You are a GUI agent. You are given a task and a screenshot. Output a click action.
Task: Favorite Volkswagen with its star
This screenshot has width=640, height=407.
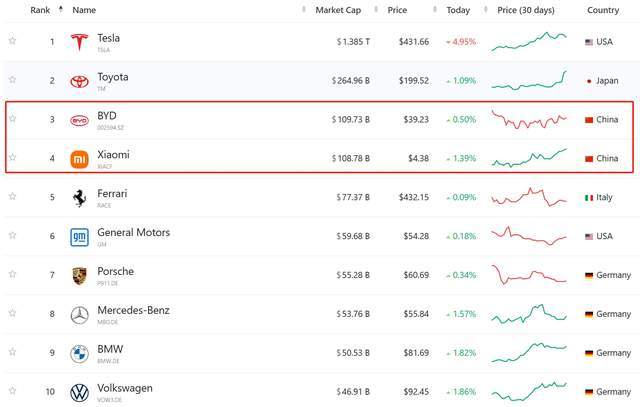click(x=13, y=391)
